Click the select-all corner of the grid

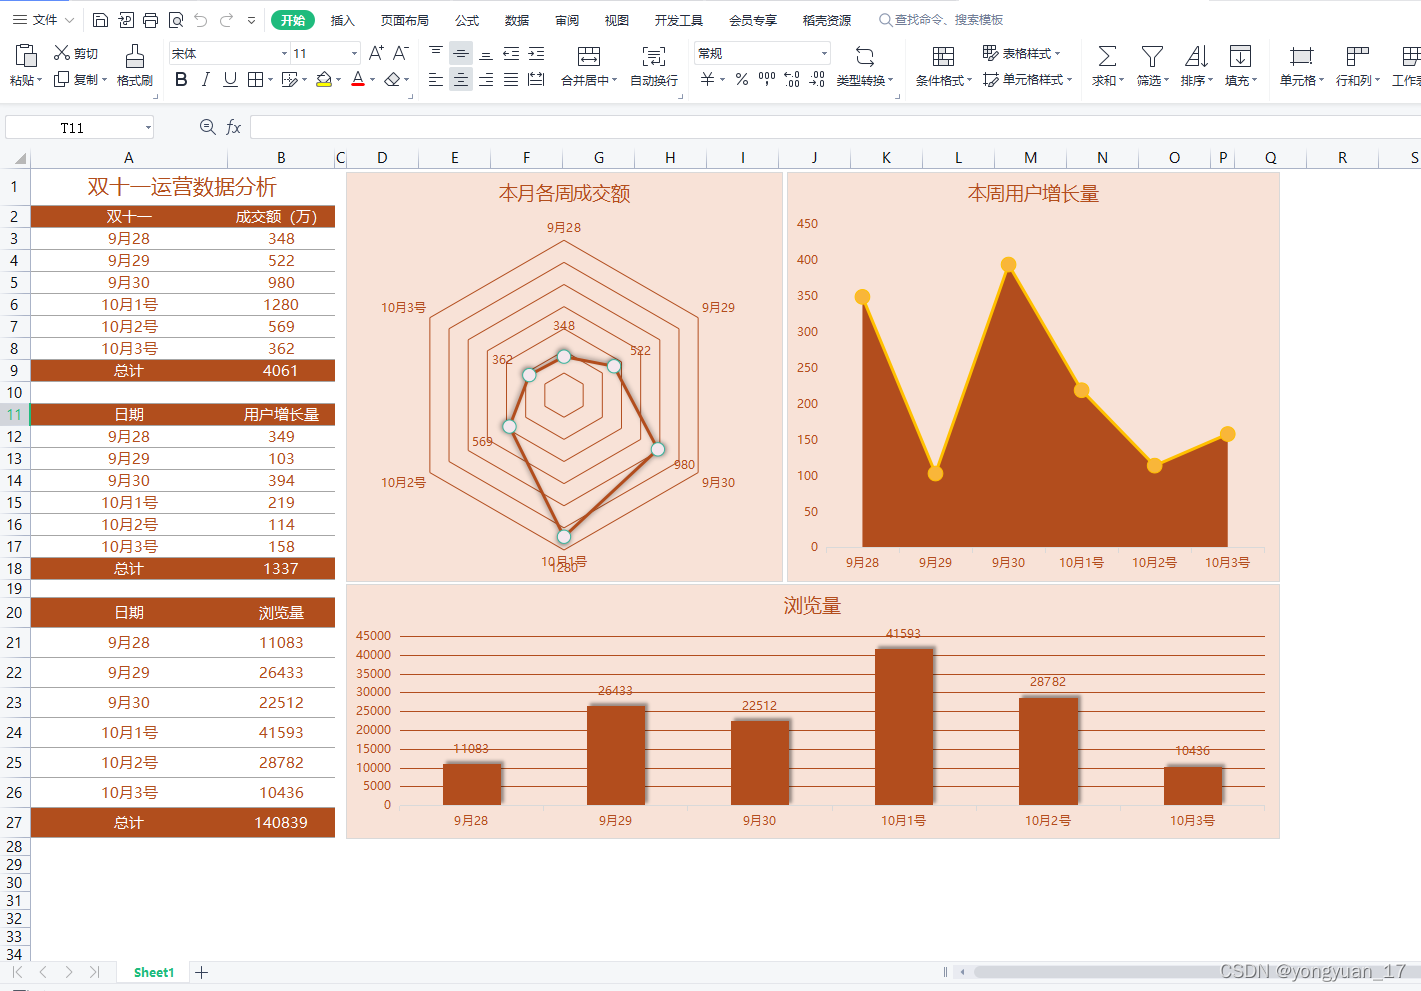click(x=19, y=158)
